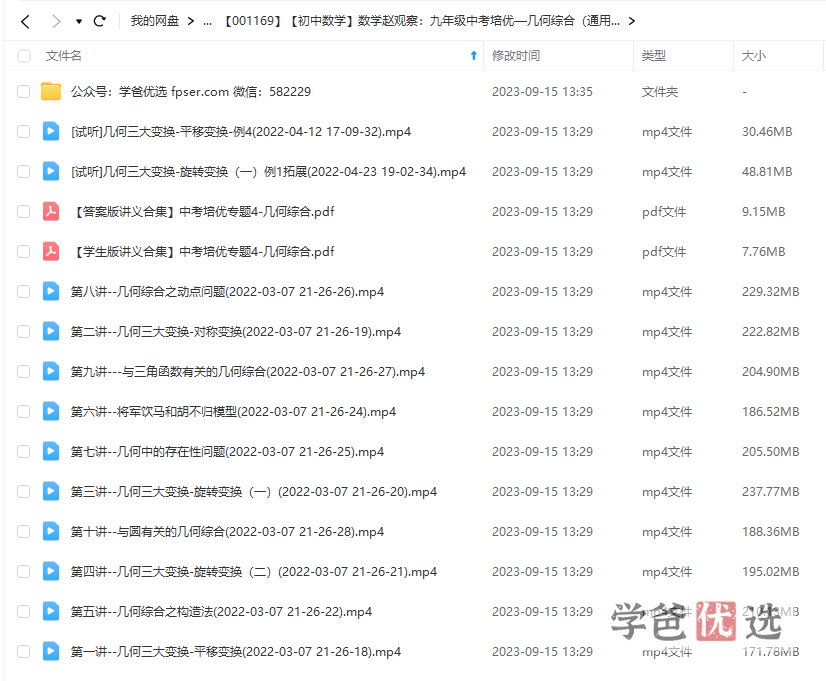Click the chevron after the current folder name

pyautogui.click(x=632, y=21)
